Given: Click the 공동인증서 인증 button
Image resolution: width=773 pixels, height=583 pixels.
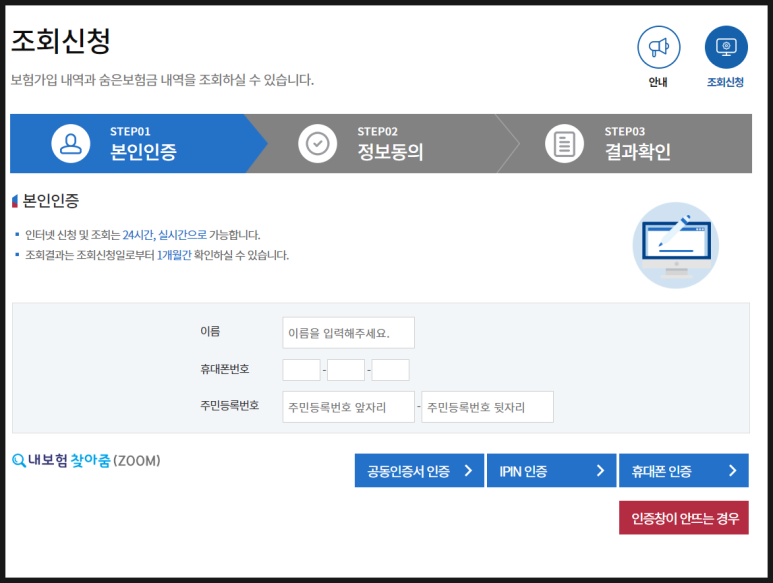Looking at the screenshot, I should pos(420,471).
